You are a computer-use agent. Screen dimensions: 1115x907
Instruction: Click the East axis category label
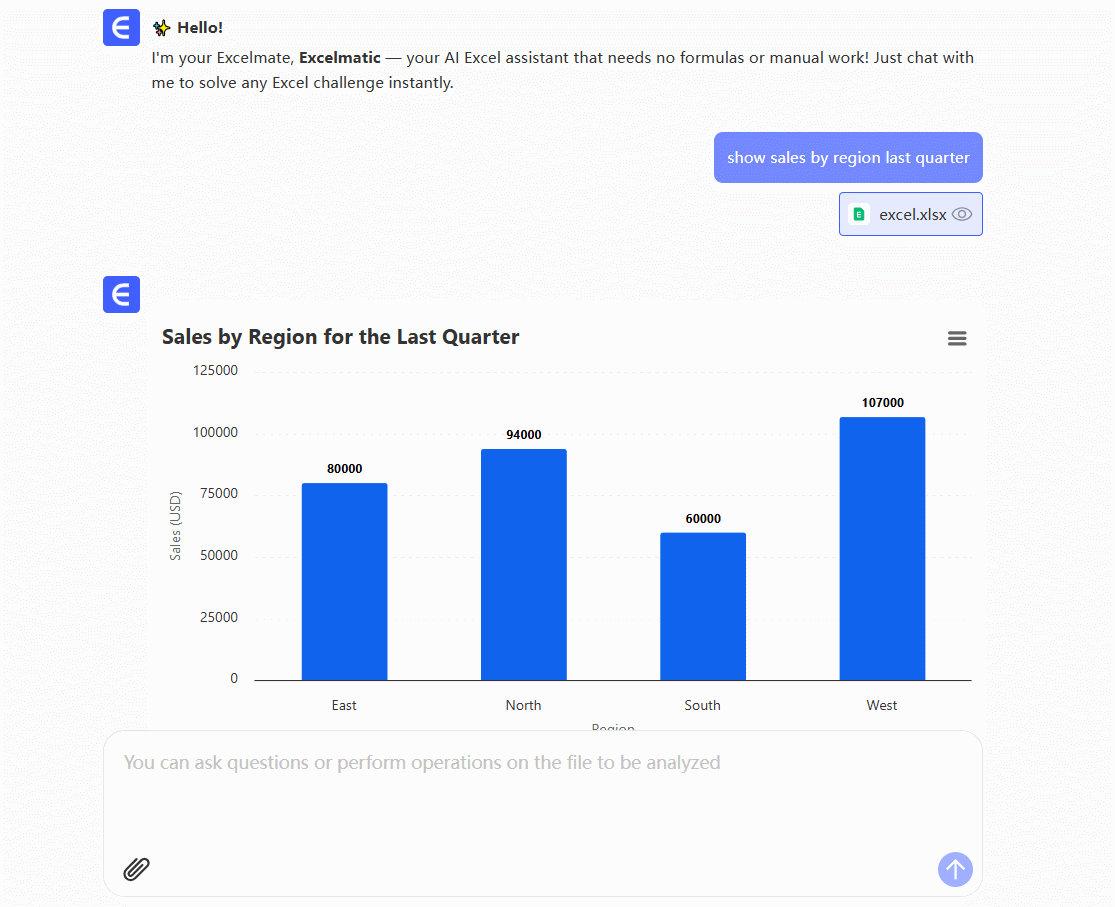point(344,705)
